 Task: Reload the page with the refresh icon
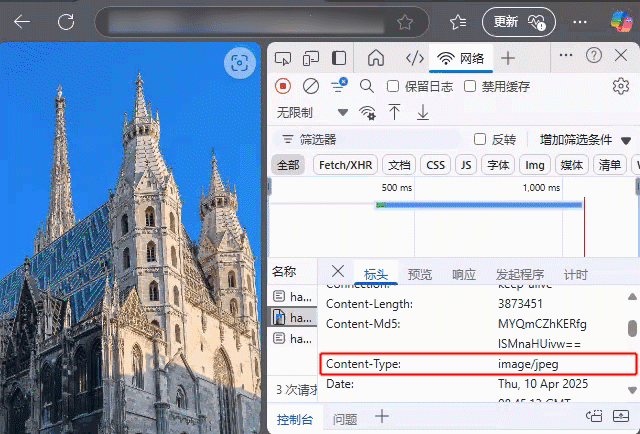click(66, 22)
